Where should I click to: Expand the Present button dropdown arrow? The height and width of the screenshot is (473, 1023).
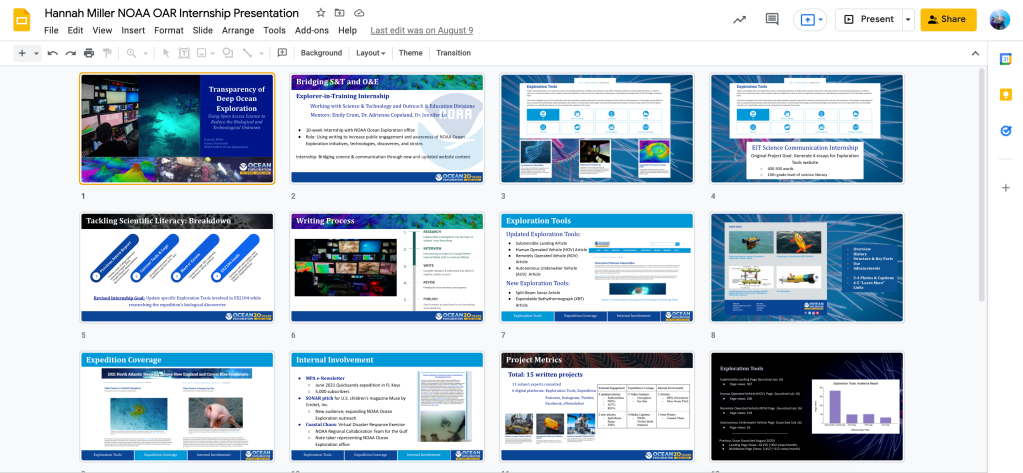point(908,19)
